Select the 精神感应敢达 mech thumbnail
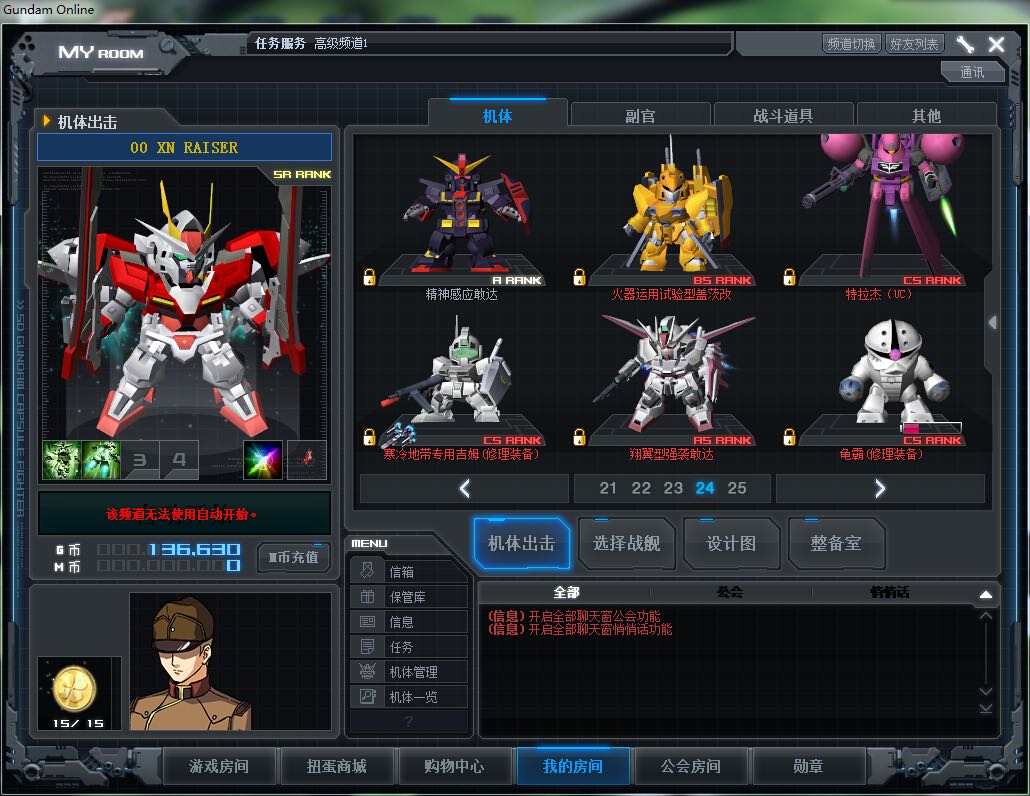The width and height of the screenshot is (1030, 796). point(462,213)
